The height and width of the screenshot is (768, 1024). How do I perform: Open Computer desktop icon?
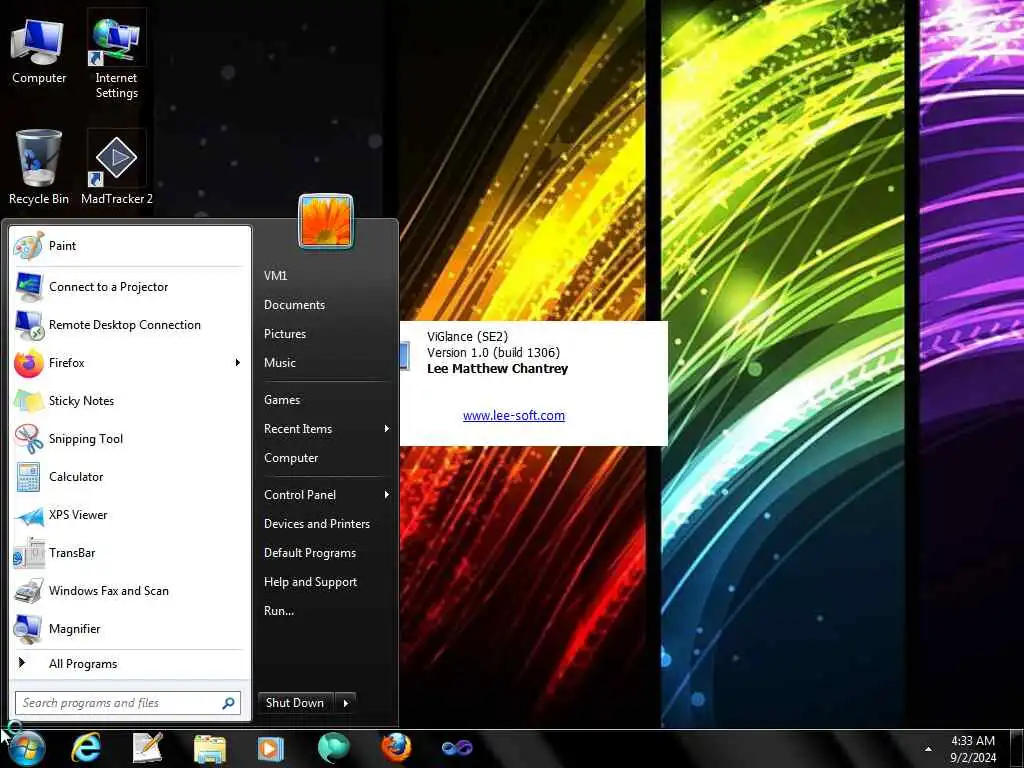coord(39,52)
